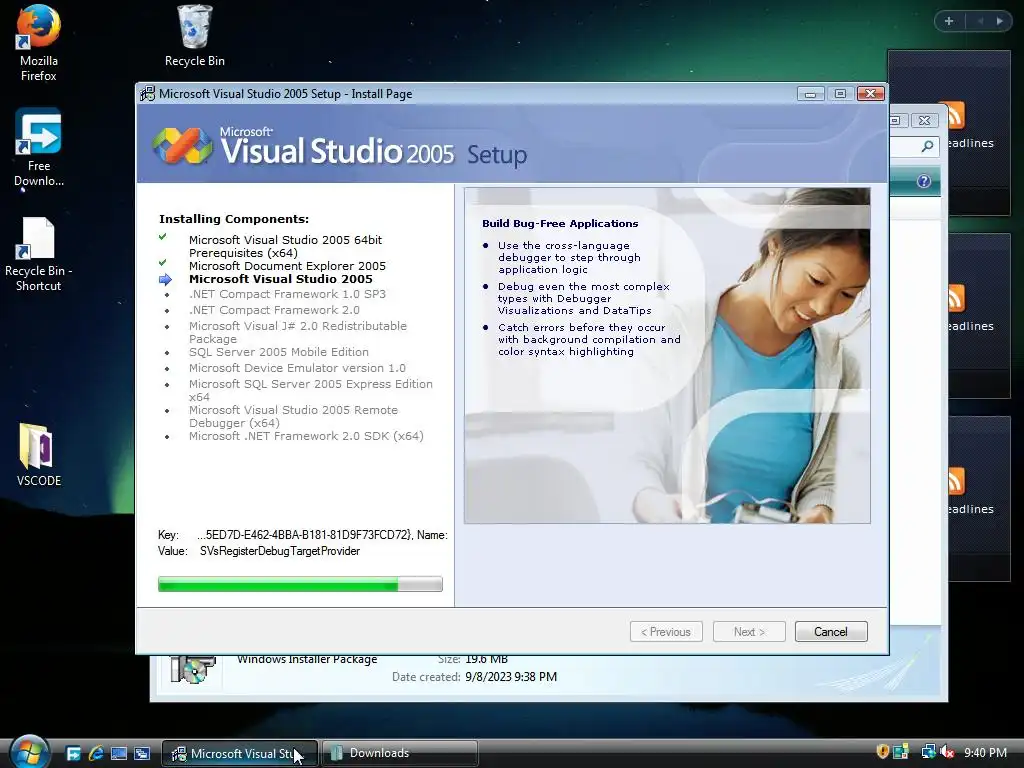
Task: Open help in the Downloads window
Action: click(x=923, y=181)
